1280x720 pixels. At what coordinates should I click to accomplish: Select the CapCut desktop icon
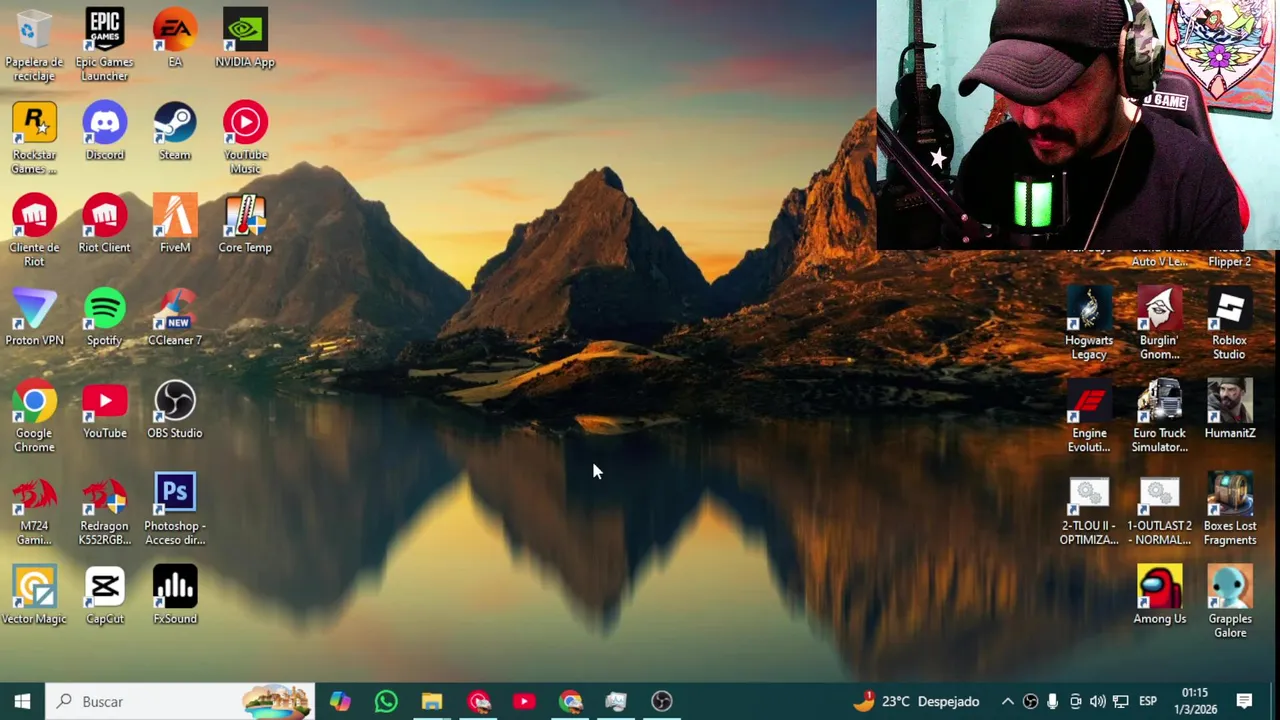[105, 597]
